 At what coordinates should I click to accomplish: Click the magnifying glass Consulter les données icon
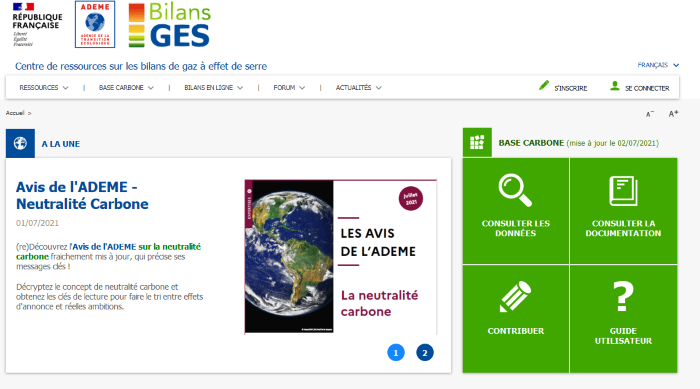[x=515, y=190]
